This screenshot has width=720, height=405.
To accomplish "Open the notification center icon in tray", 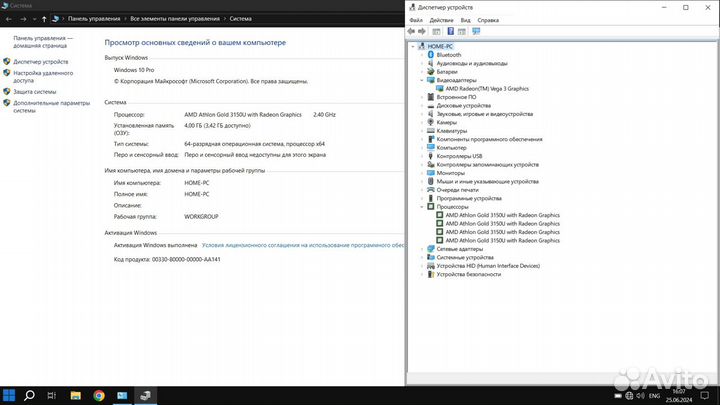I will tap(704, 395).
